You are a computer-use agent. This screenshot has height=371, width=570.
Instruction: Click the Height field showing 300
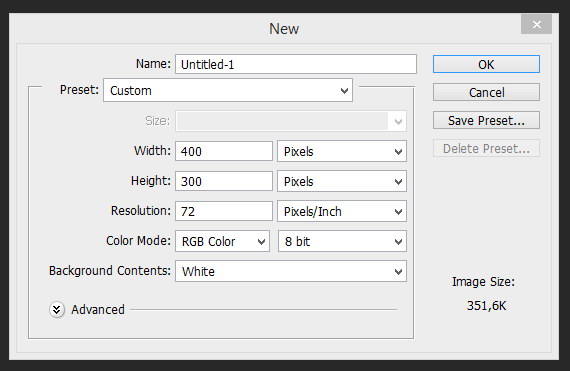(224, 181)
